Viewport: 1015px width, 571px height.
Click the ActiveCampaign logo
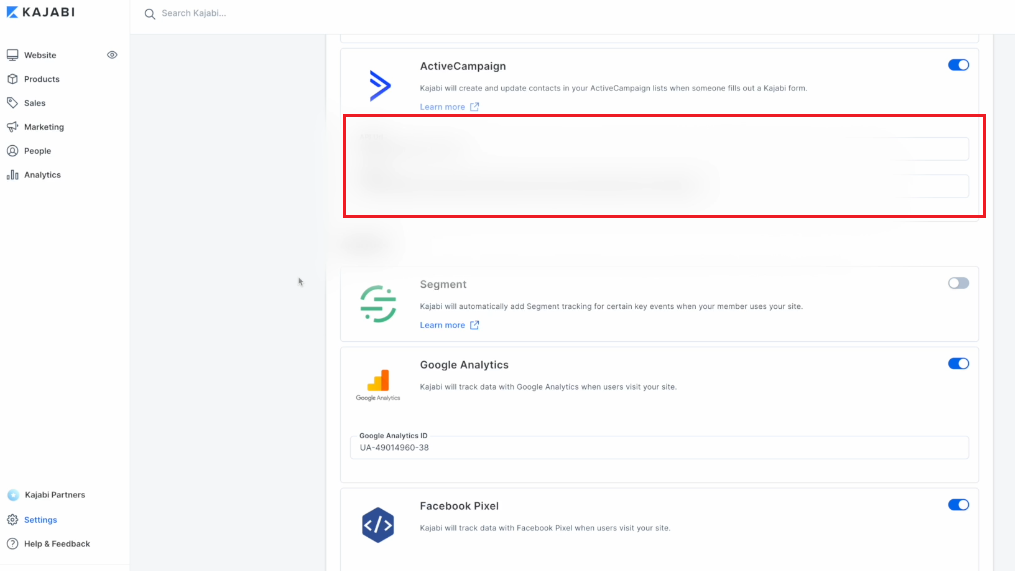pos(379,85)
